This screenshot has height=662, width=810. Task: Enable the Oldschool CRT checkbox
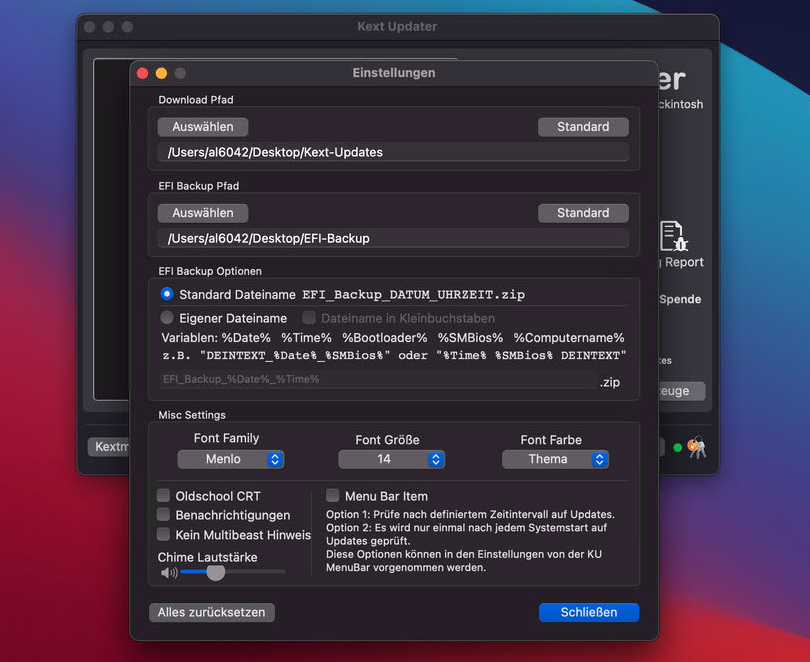click(x=163, y=495)
